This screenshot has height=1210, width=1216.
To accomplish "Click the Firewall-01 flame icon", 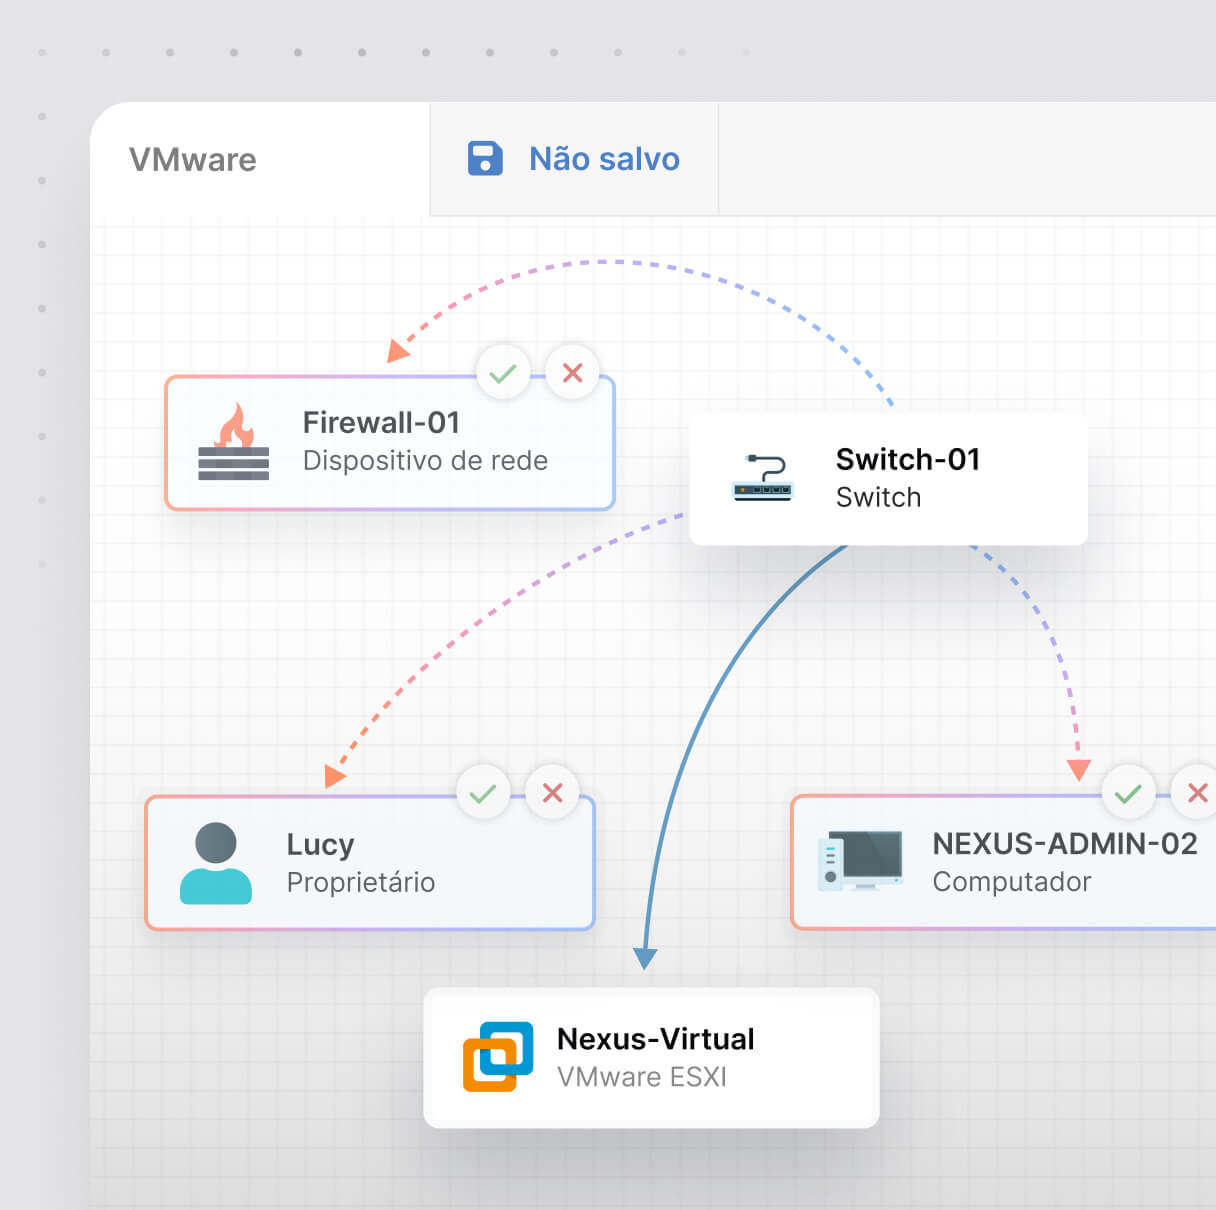I will click(233, 442).
